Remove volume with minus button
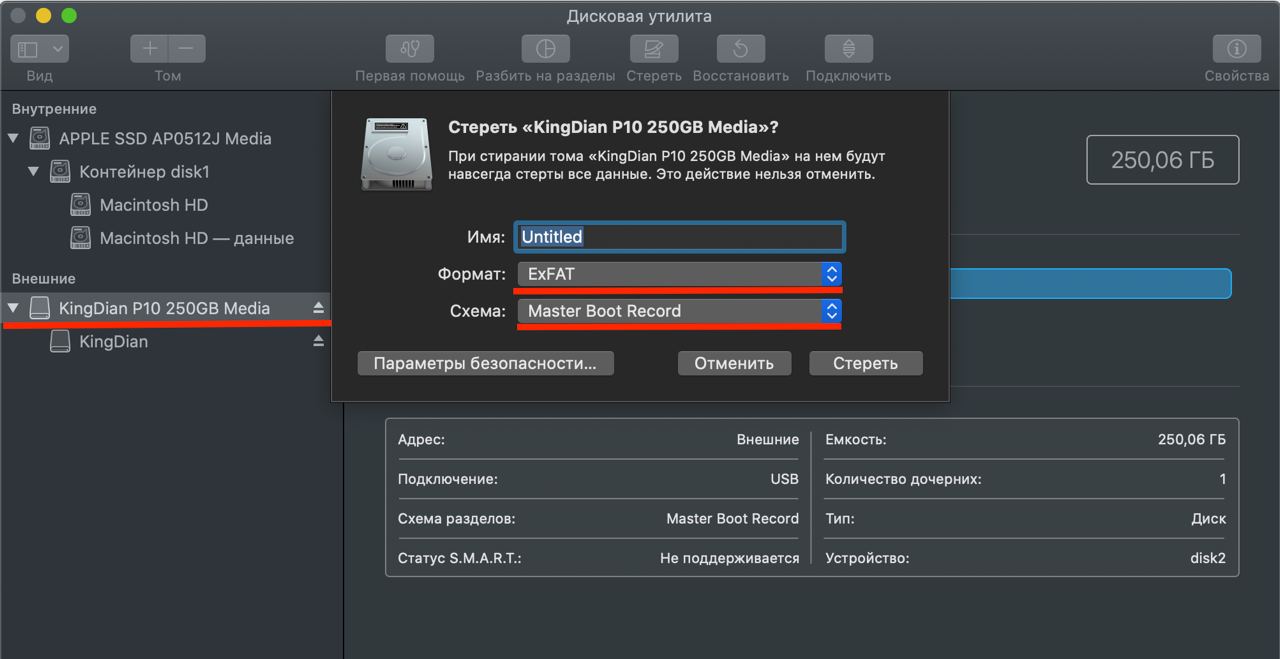 click(187, 48)
